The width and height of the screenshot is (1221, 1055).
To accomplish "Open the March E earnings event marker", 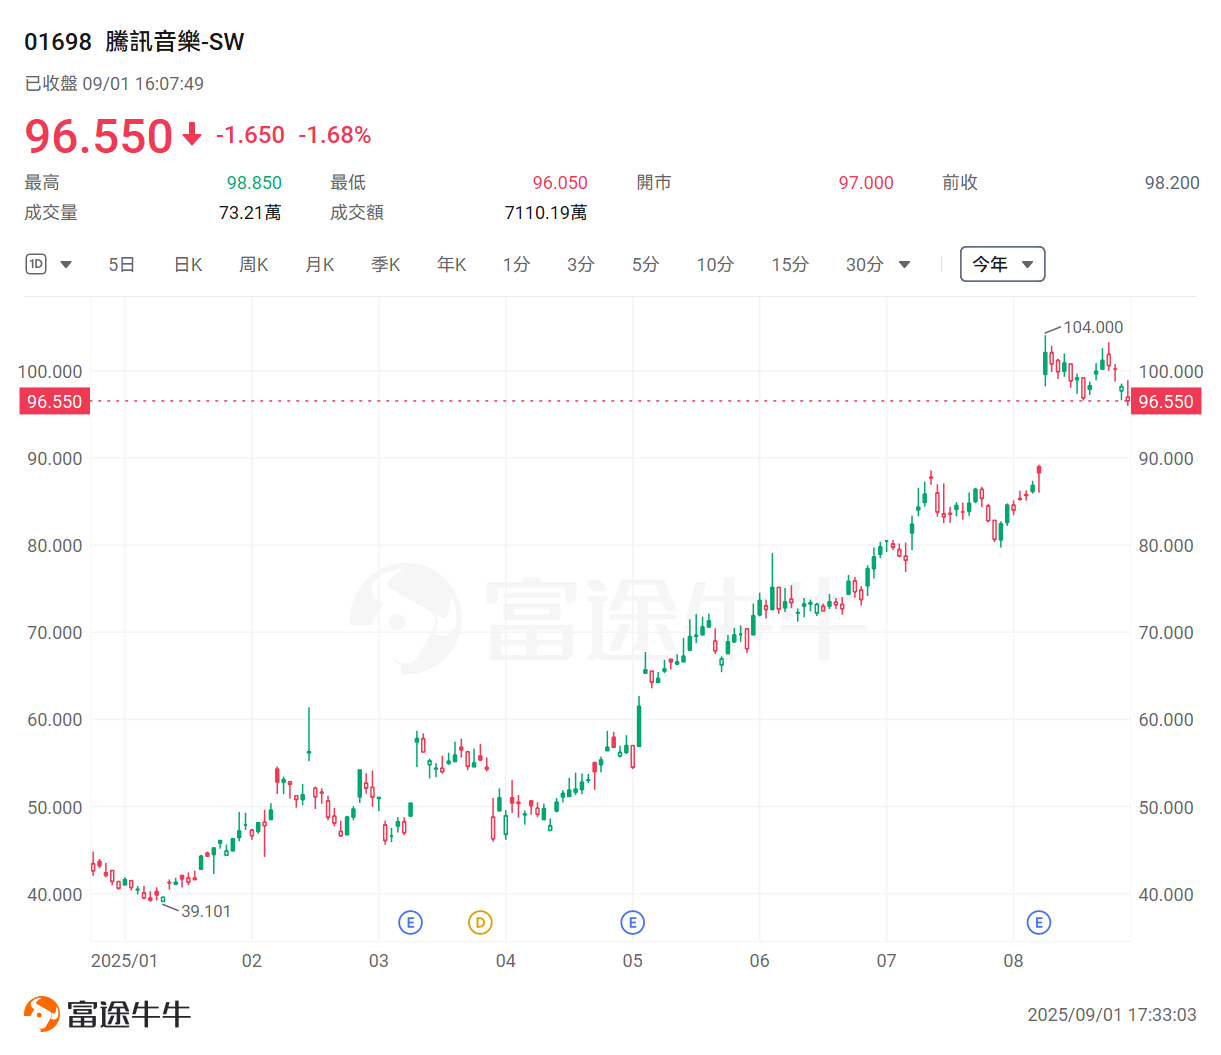I will 411,922.
